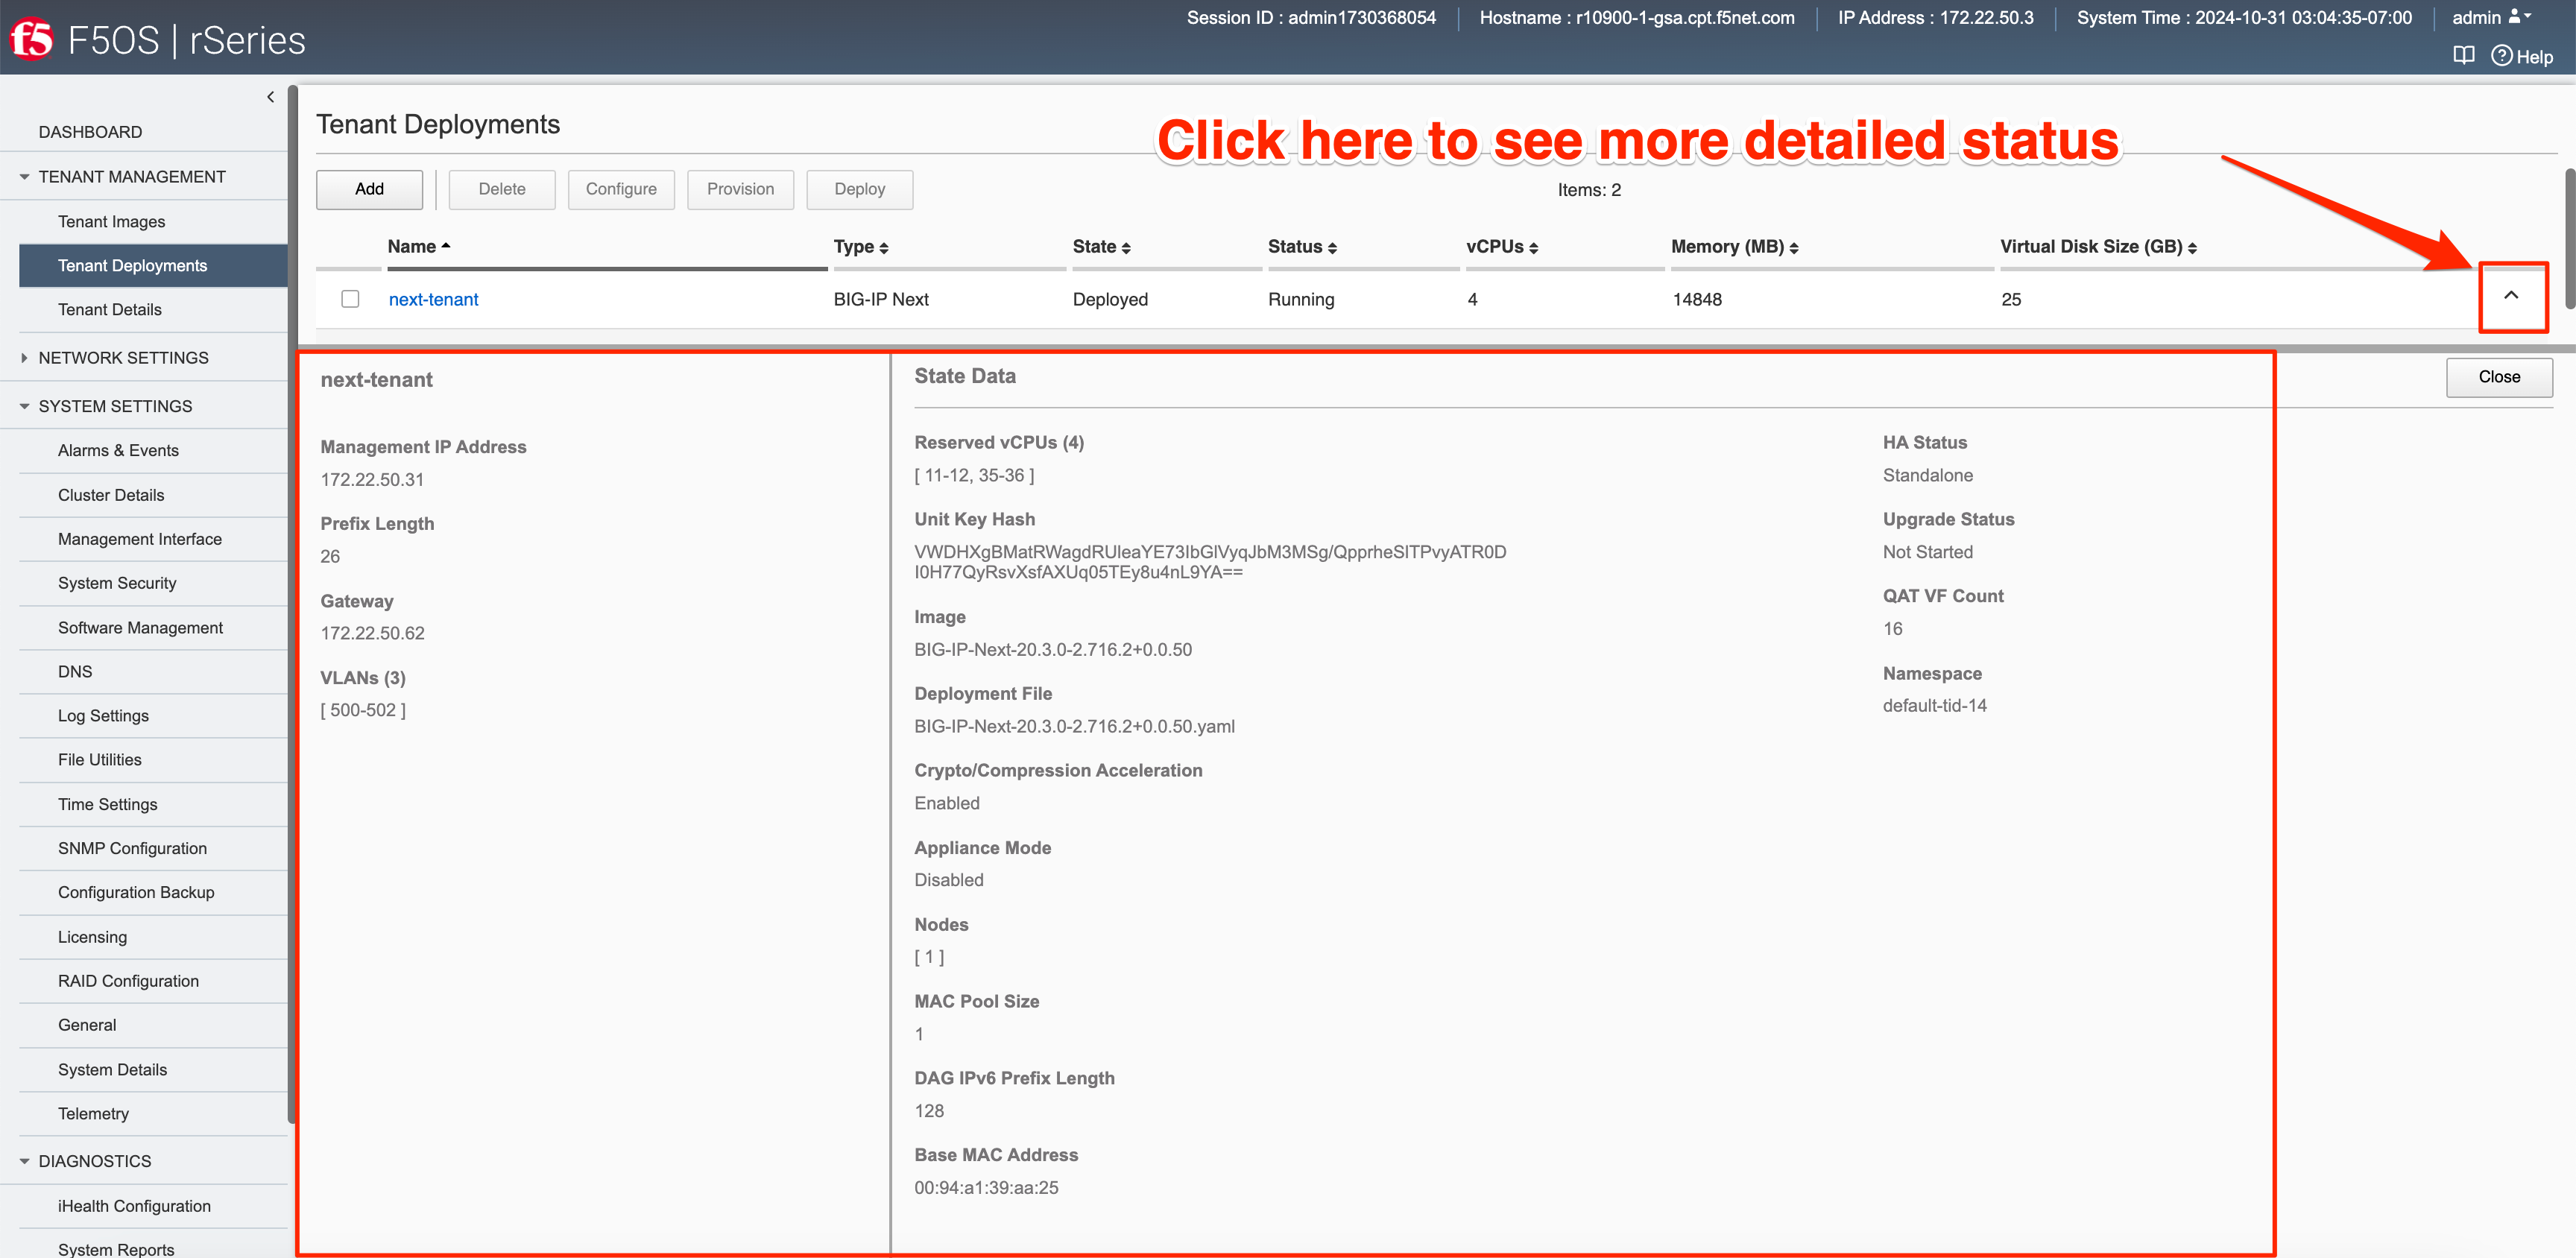Open the next-tenant link
This screenshot has width=2576, height=1258.
pyautogui.click(x=433, y=299)
